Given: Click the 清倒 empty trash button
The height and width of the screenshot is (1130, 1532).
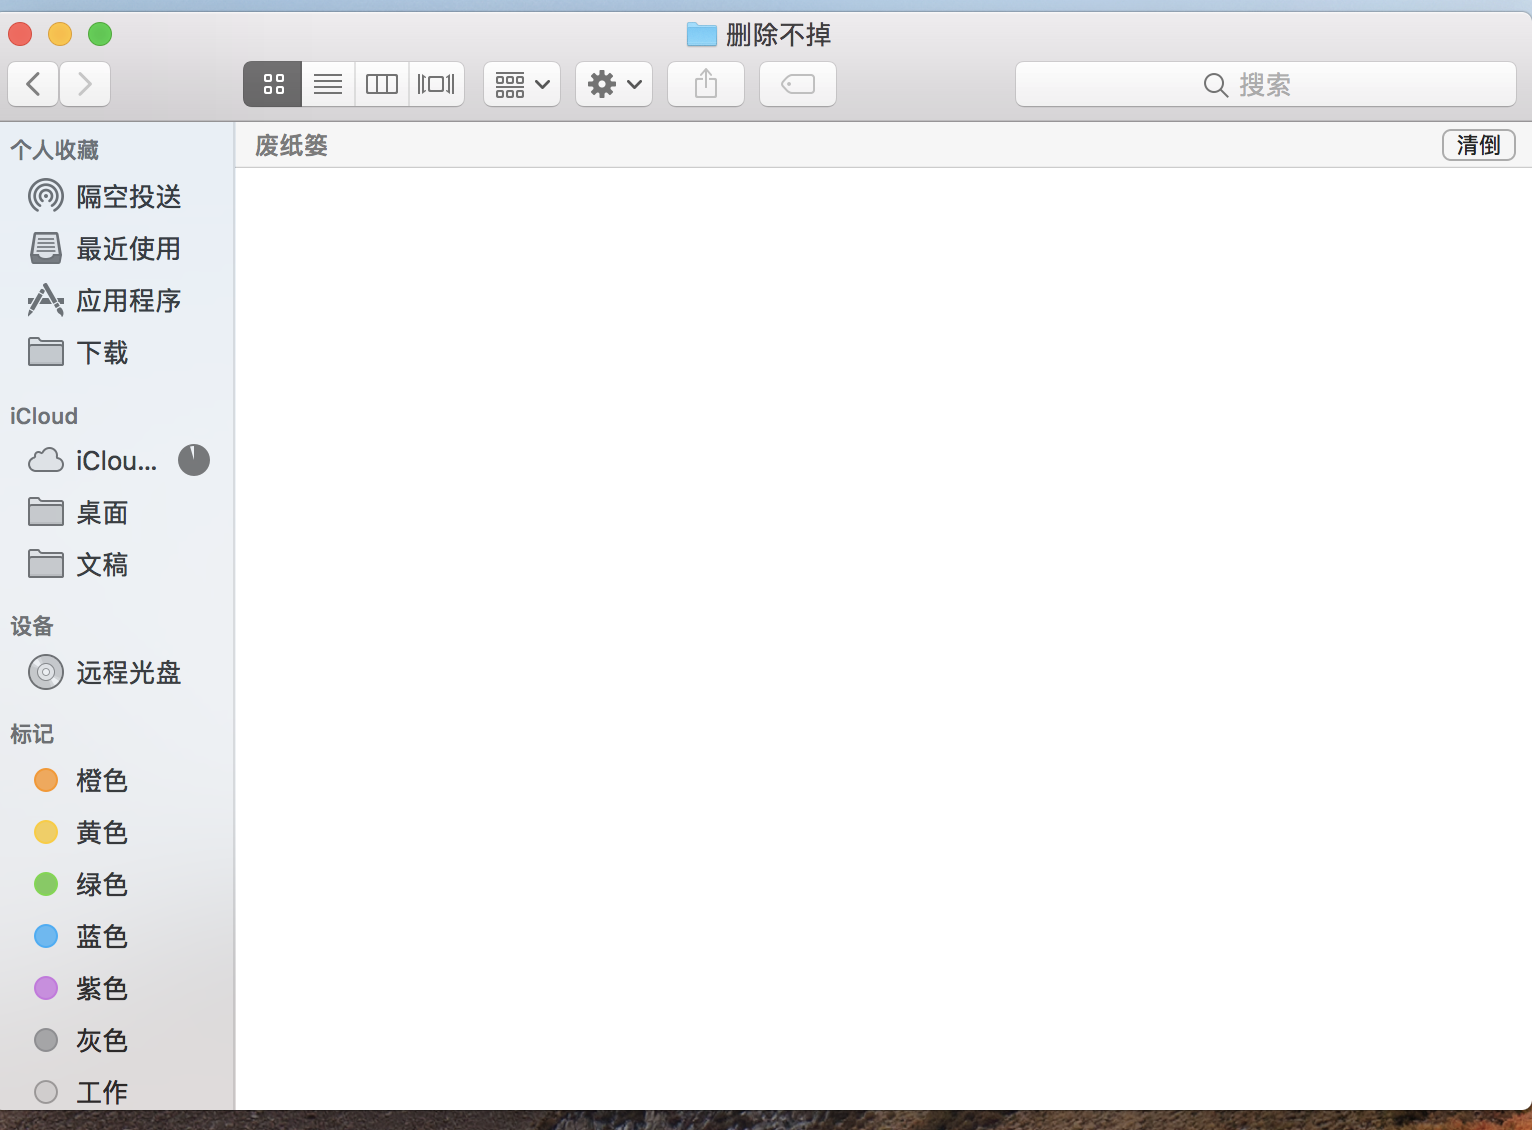Looking at the screenshot, I should click(1478, 145).
